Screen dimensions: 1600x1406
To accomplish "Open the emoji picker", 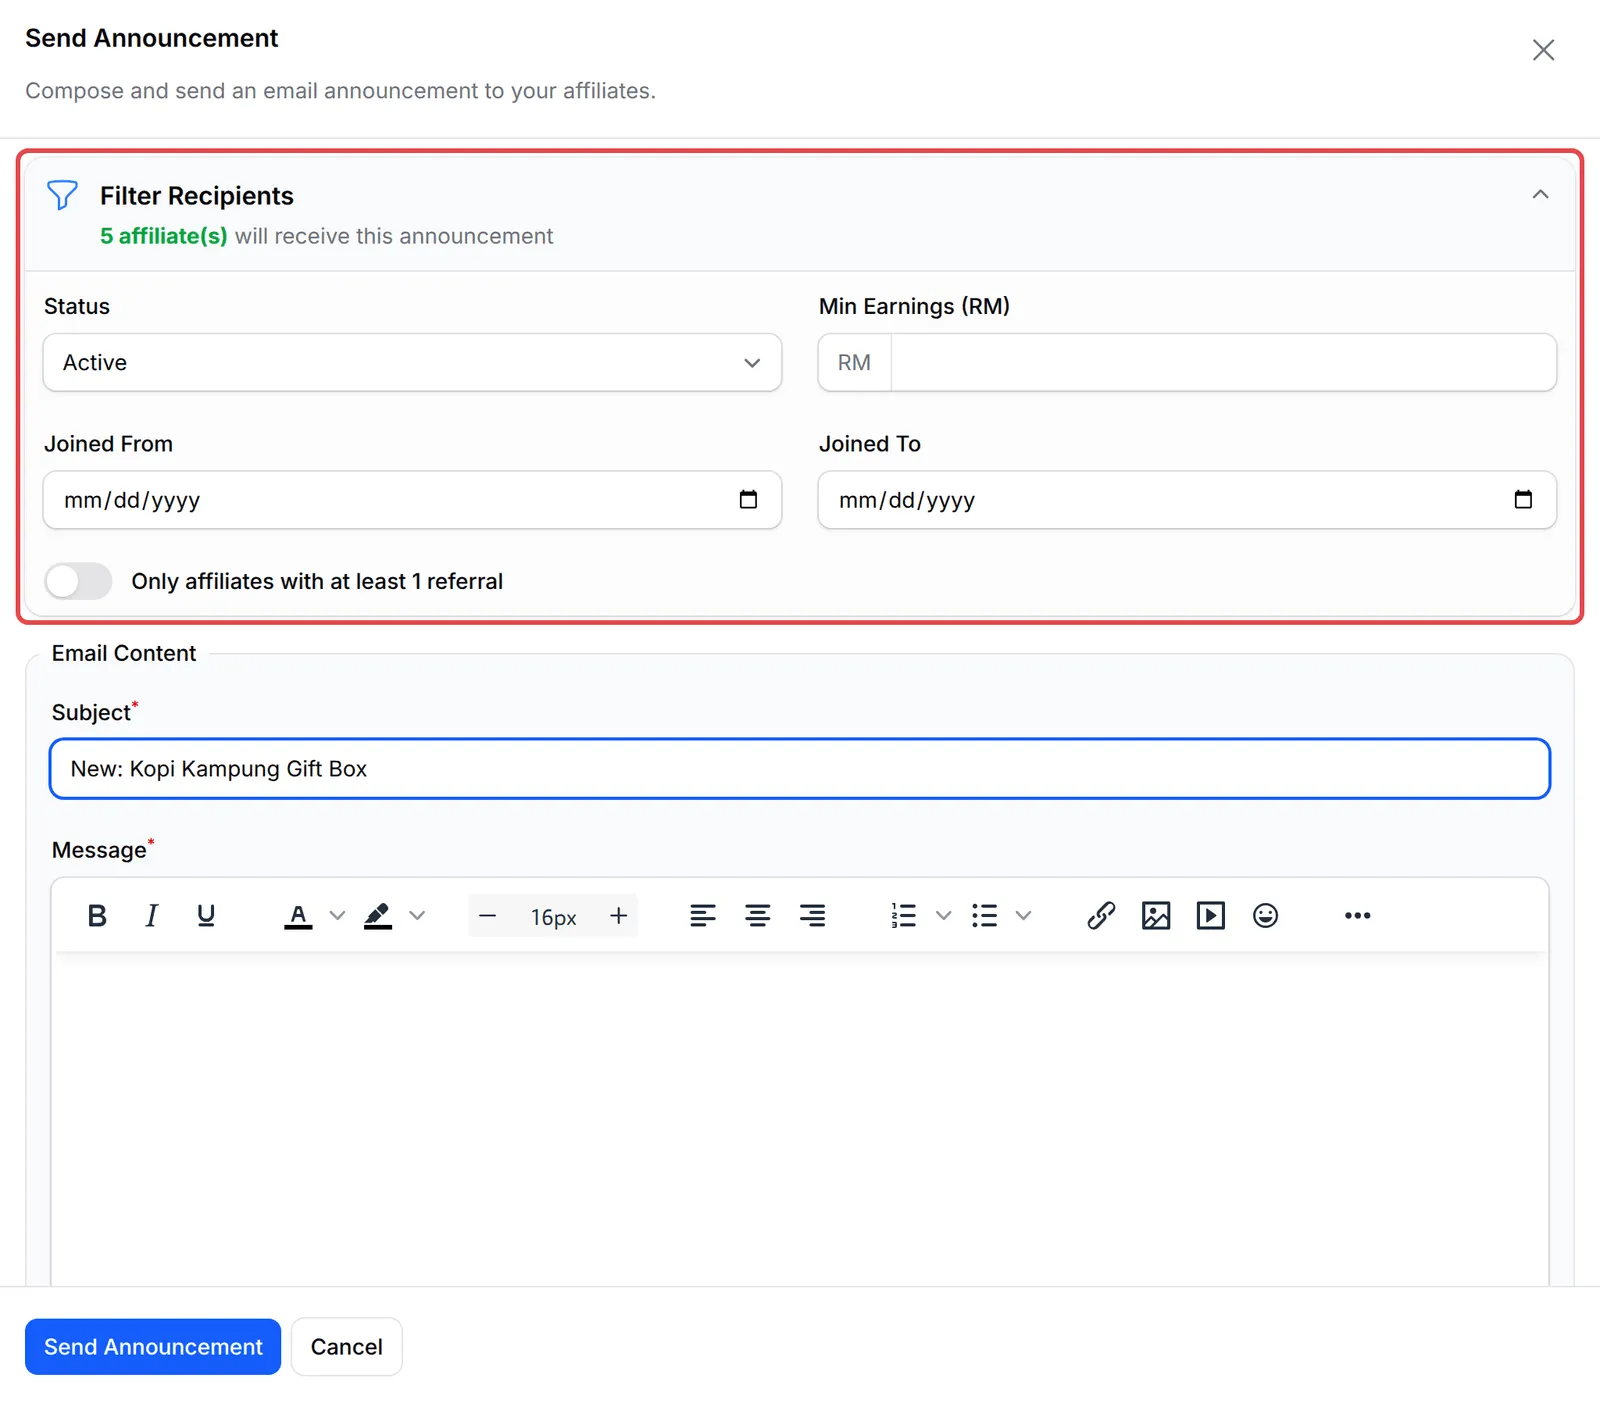I will click(x=1266, y=915).
